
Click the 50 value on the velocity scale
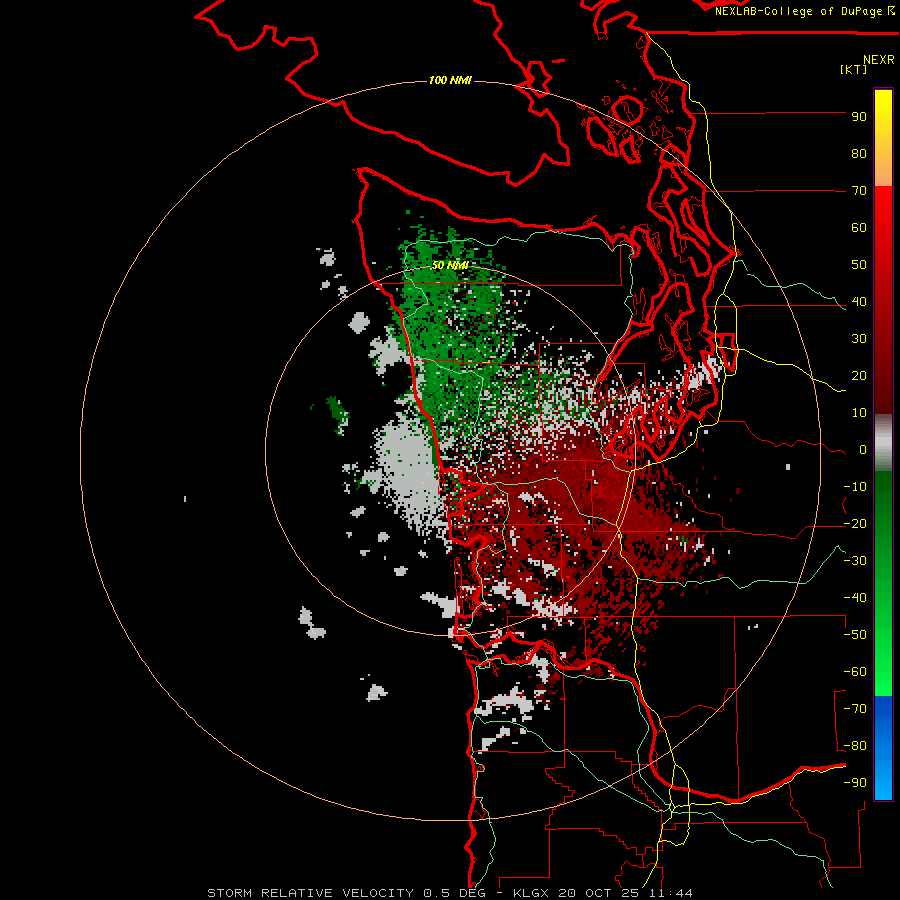859,265
